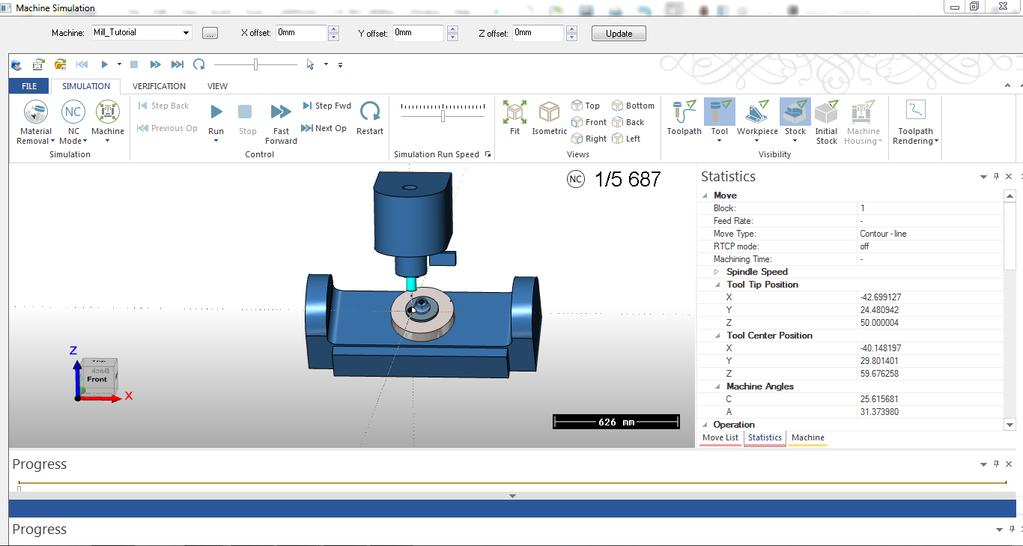Viewport: 1023px width, 546px height.
Task: Open the NC Mode dropdown arrow
Action: click(x=85, y=141)
